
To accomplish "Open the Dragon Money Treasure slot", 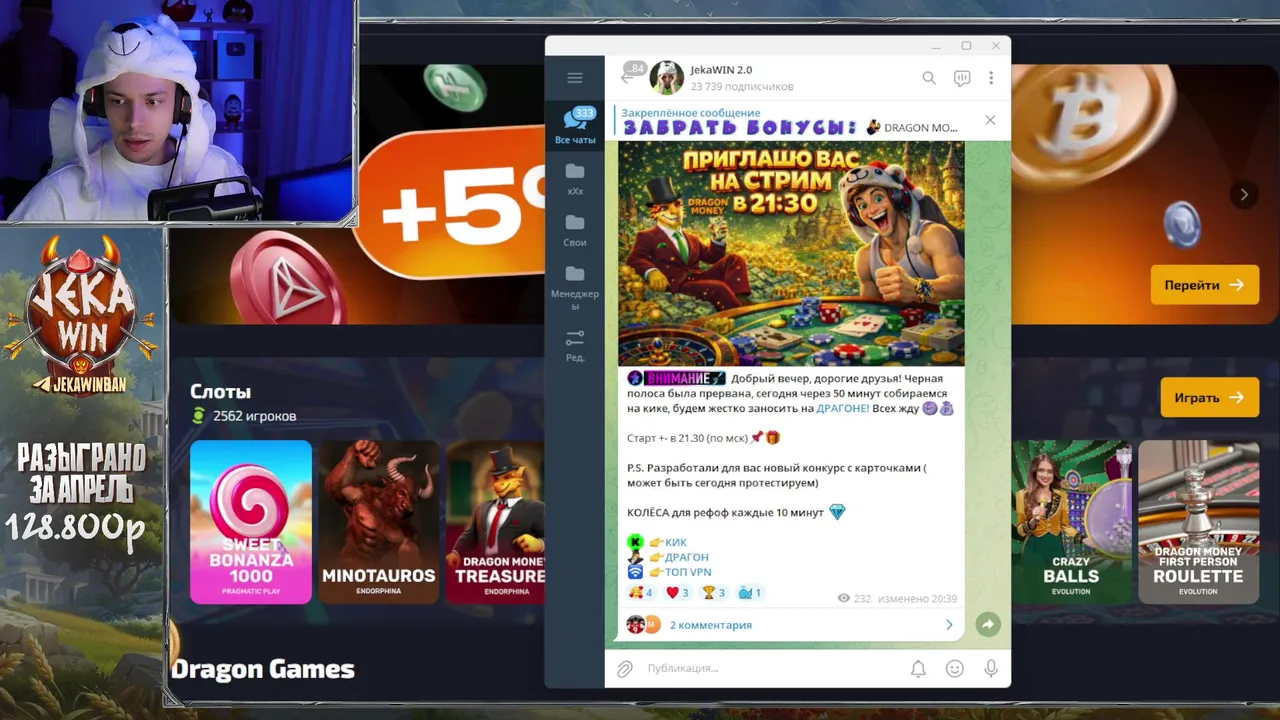I will point(496,522).
